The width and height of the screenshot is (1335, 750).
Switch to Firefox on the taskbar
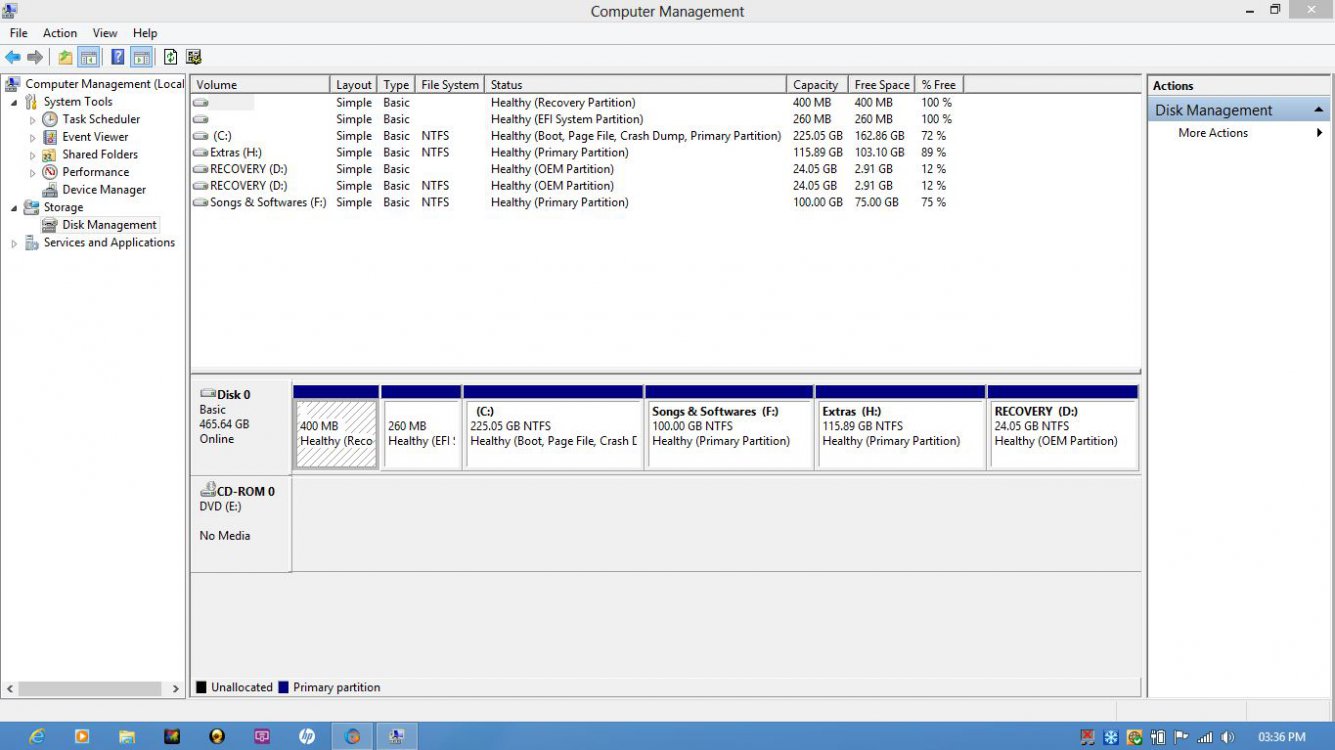coord(352,737)
